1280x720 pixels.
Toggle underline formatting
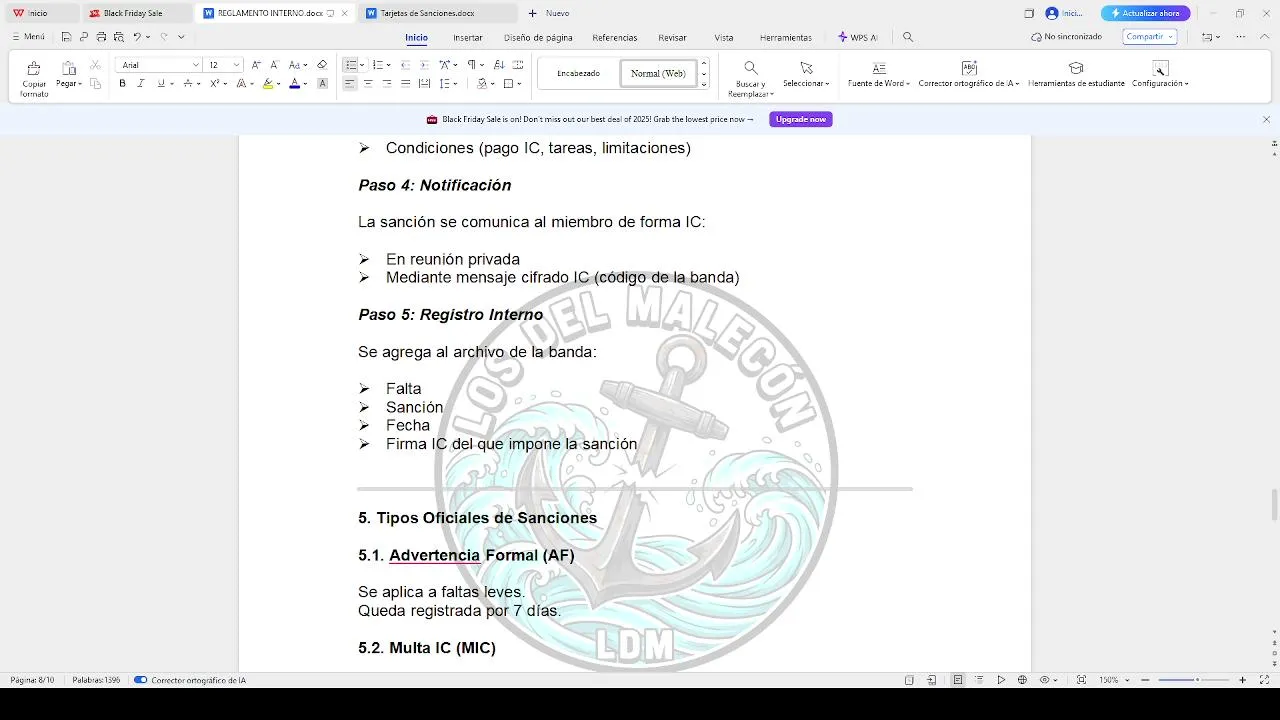[x=160, y=84]
